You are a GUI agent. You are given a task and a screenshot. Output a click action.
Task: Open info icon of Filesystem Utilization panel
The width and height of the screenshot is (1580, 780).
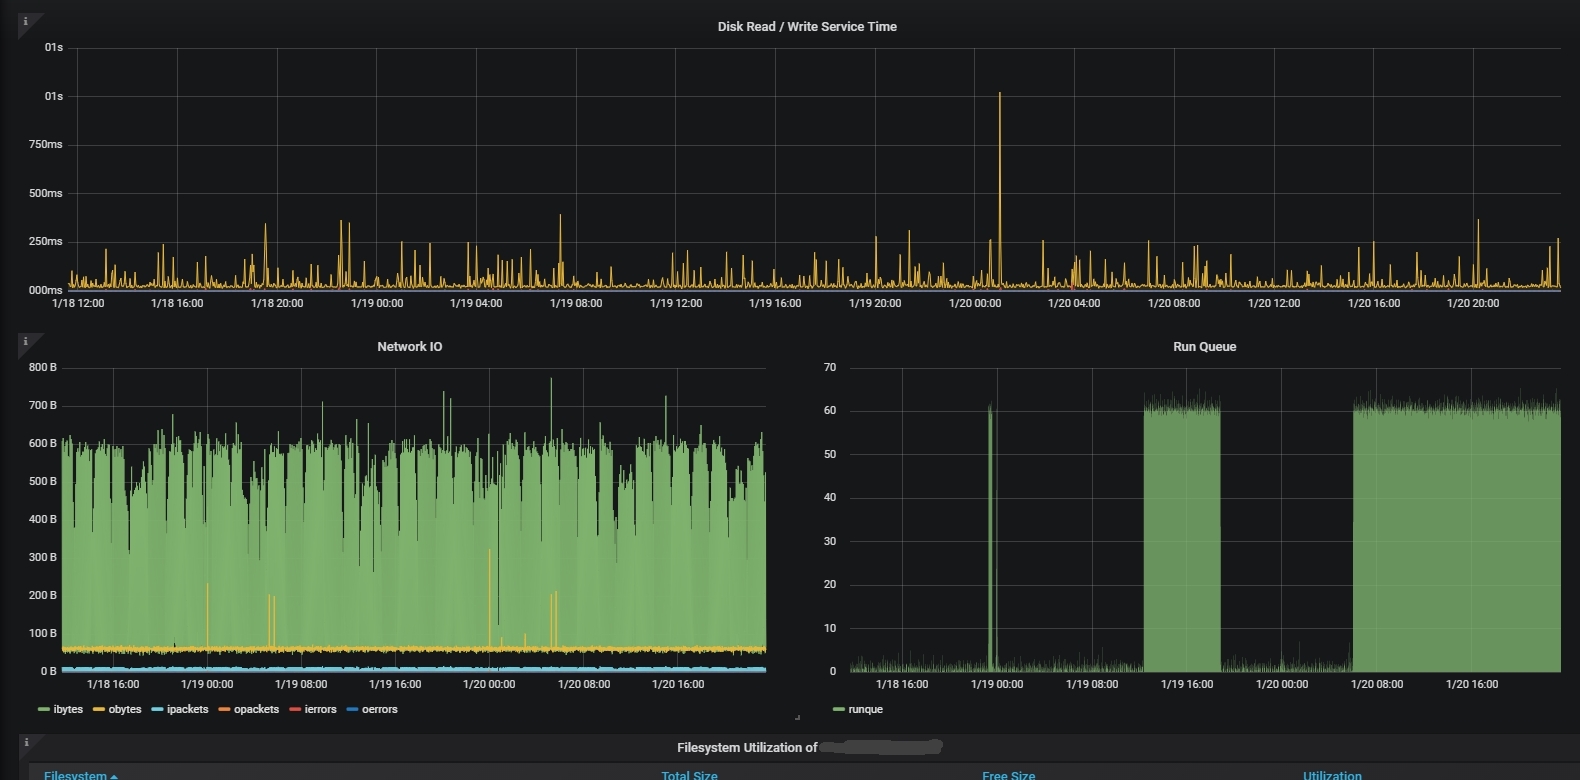tap(25, 742)
